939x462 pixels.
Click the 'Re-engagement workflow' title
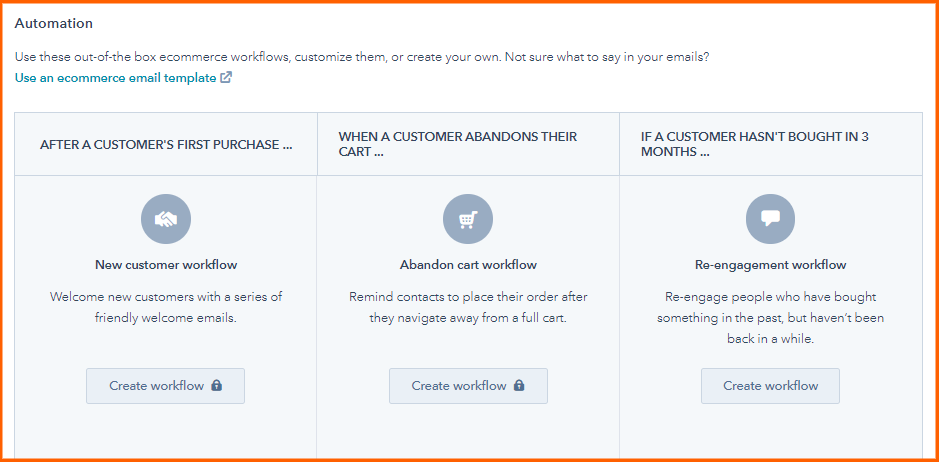(x=770, y=265)
